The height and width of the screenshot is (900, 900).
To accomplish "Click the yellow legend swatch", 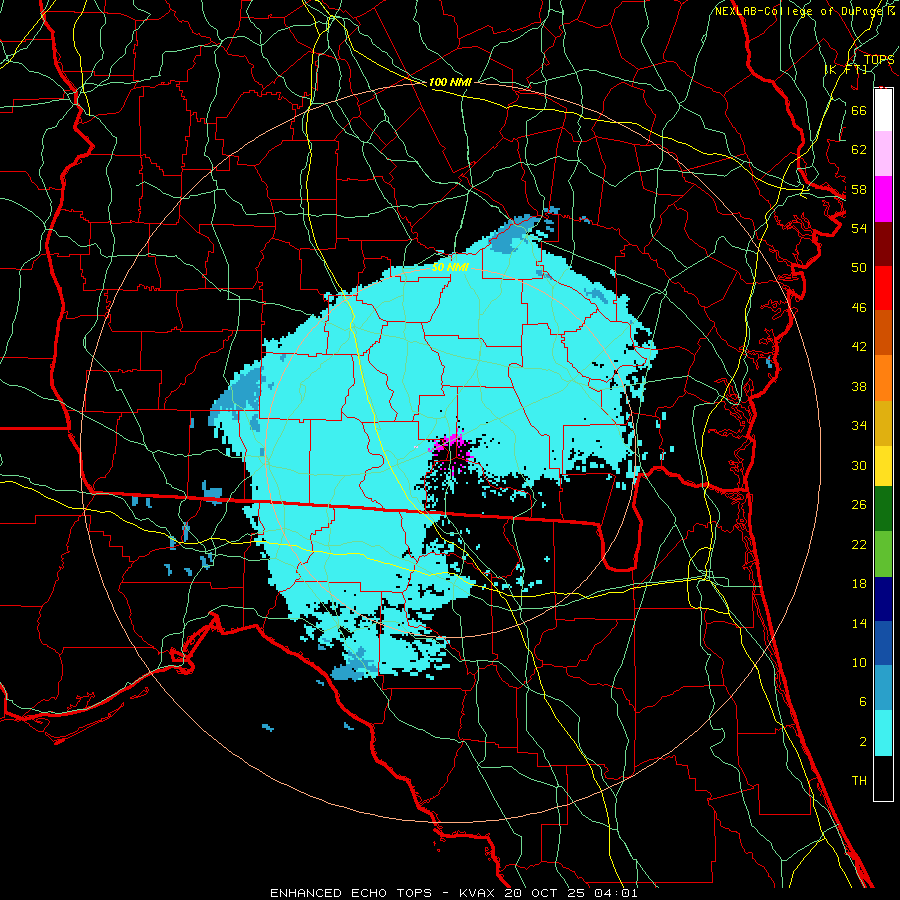I will click(883, 465).
